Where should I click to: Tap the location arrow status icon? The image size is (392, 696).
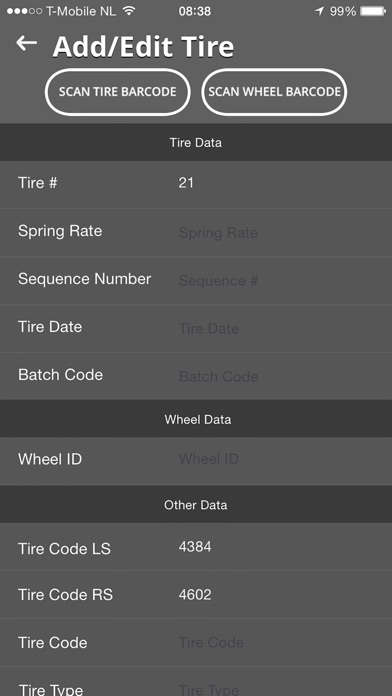point(319,11)
